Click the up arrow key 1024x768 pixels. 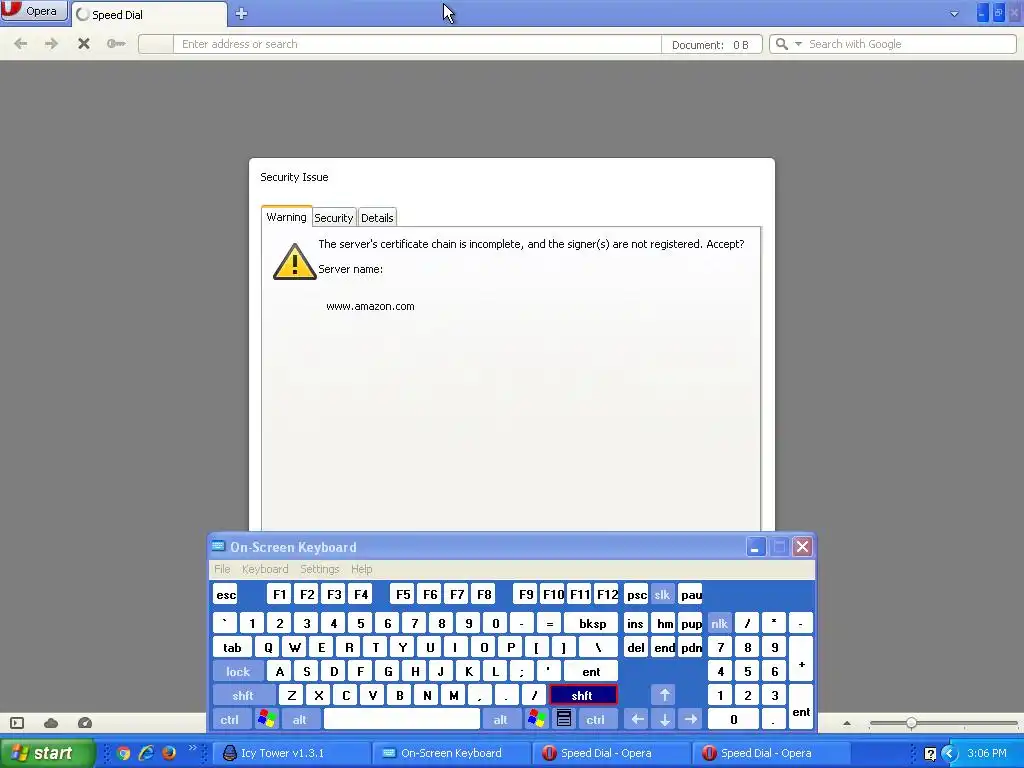664,696
